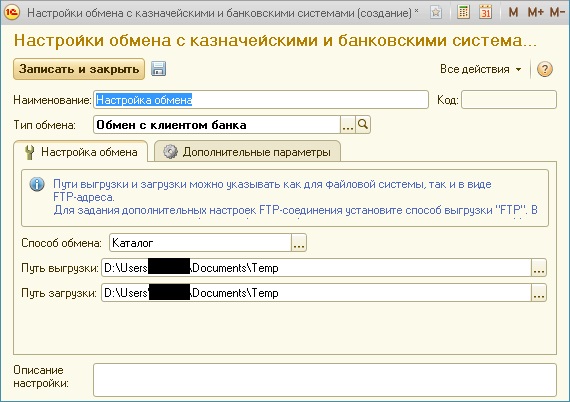The image size is (570, 402).
Task: Focus the Наименование input field
Action: tap(261, 100)
